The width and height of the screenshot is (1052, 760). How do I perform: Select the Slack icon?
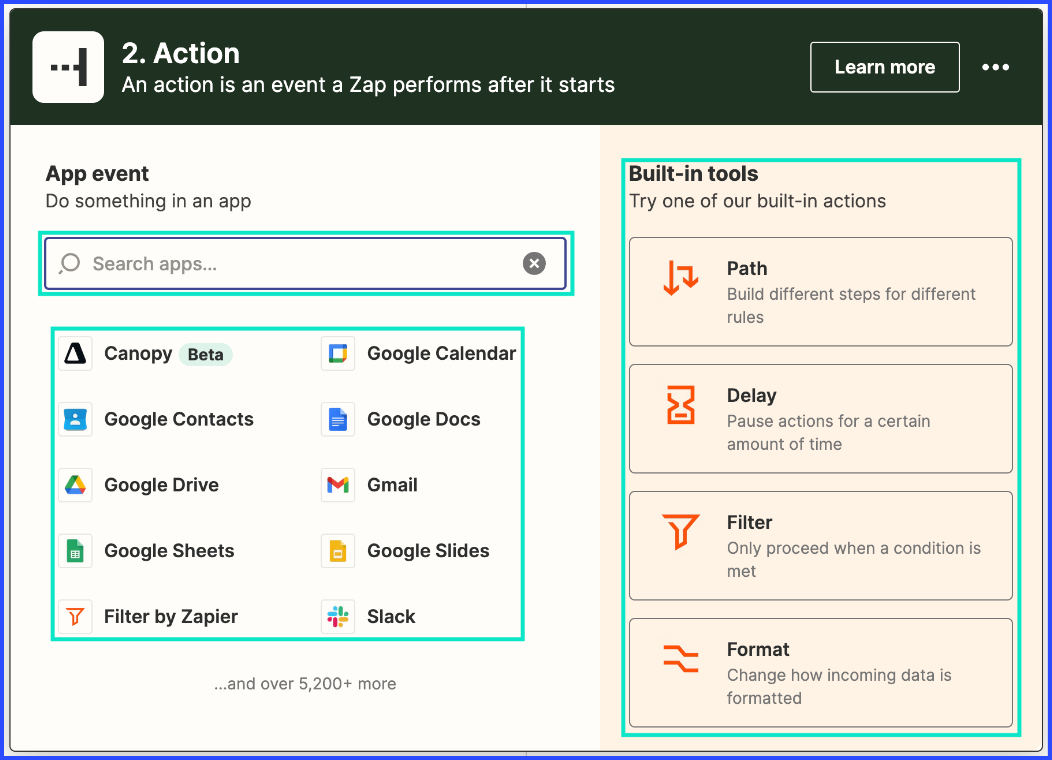337,616
